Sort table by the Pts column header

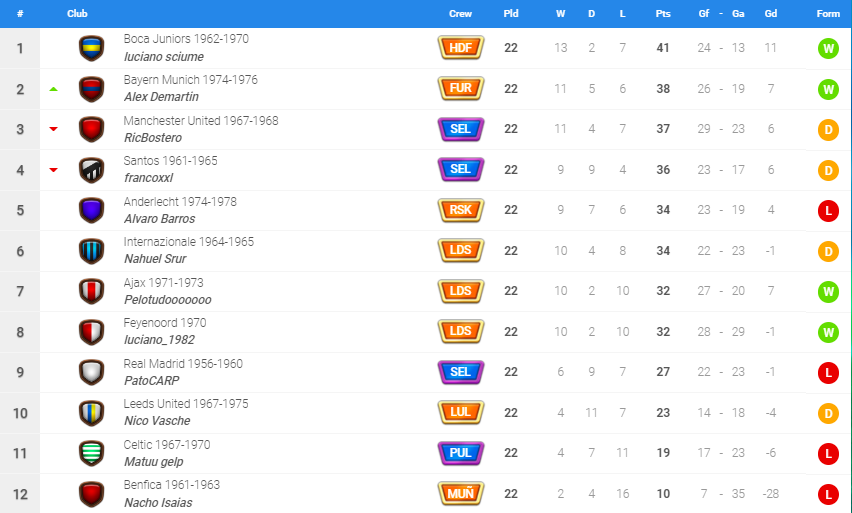click(x=663, y=14)
